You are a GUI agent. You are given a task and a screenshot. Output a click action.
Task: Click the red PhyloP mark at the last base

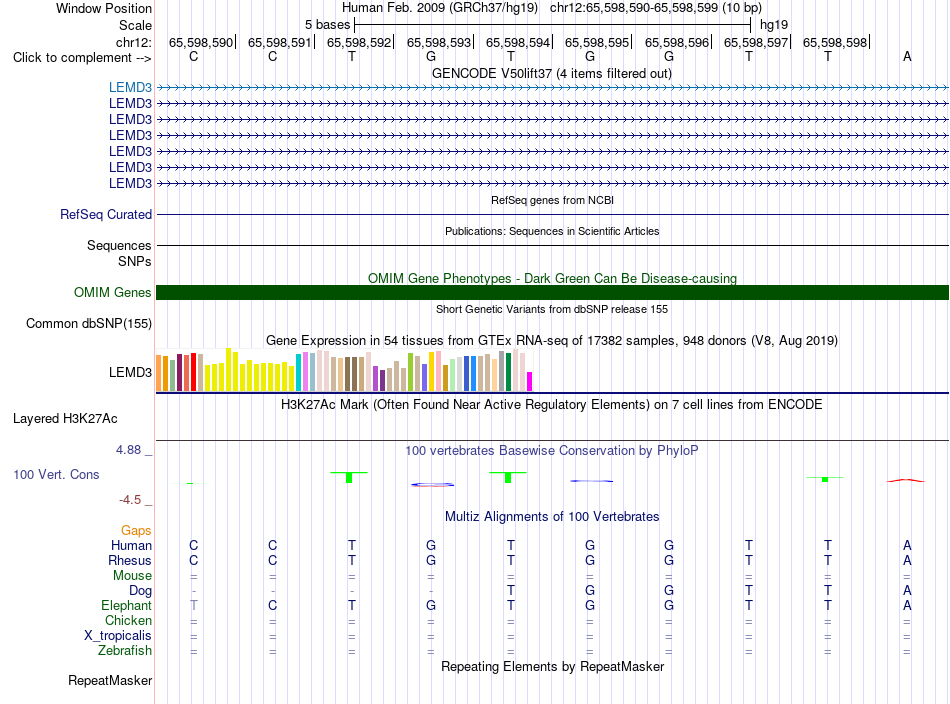(x=906, y=480)
